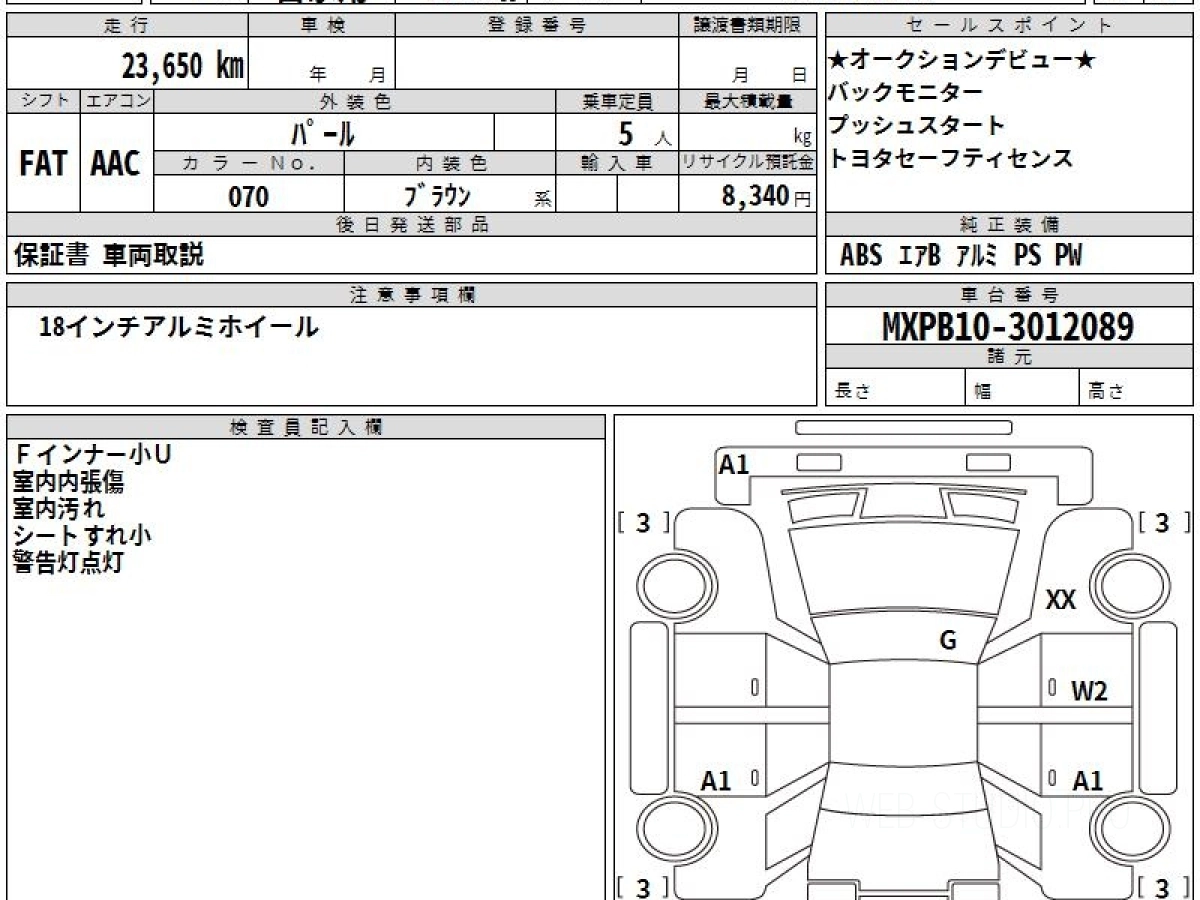1200x900 pixels.
Task: Click the mileage value 23,650 km
Action: pos(183,68)
